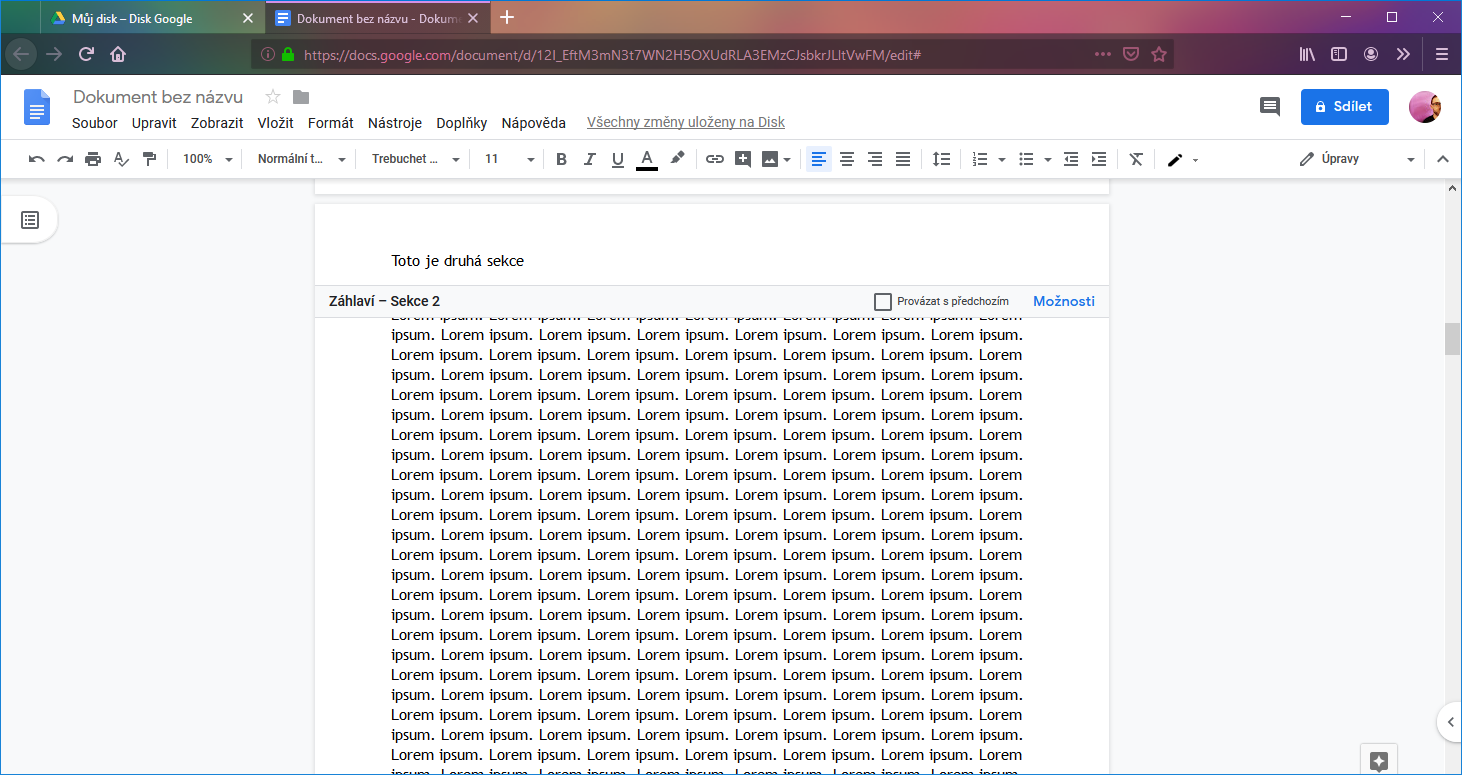Click the blue Sdílet share button
Viewport: 1462px width, 775px height.
[1344, 107]
